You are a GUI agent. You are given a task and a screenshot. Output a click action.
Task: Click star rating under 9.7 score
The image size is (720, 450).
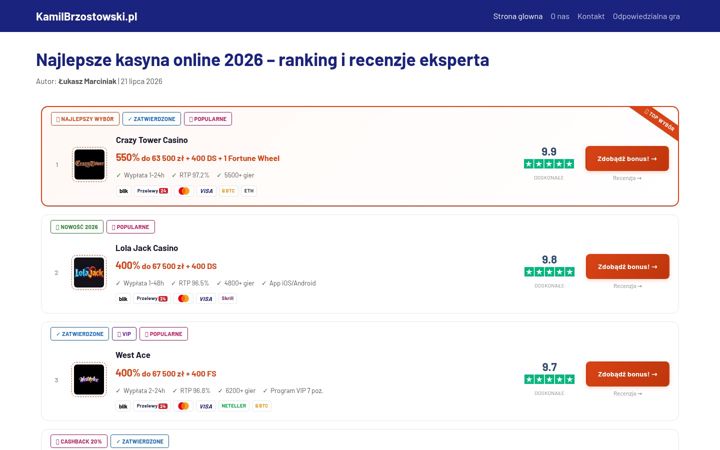(x=549, y=379)
